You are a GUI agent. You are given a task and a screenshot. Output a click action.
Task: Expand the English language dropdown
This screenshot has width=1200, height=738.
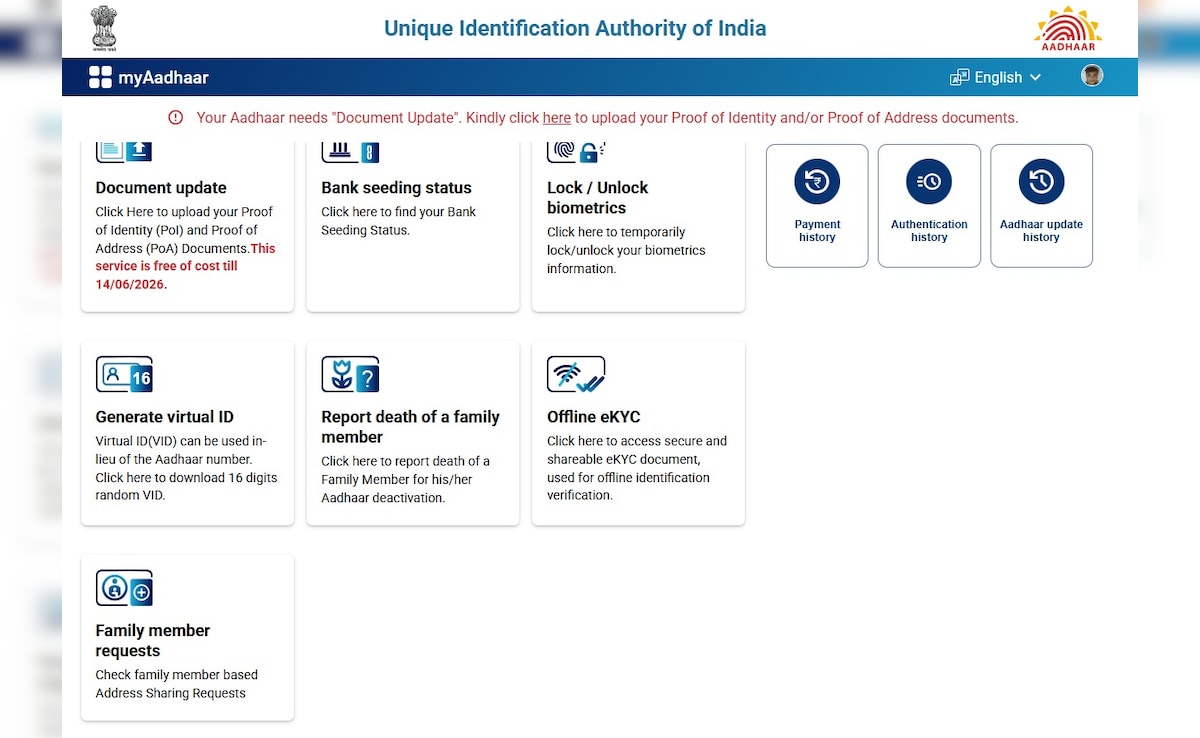pyautogui.click(x=997, y=77)
